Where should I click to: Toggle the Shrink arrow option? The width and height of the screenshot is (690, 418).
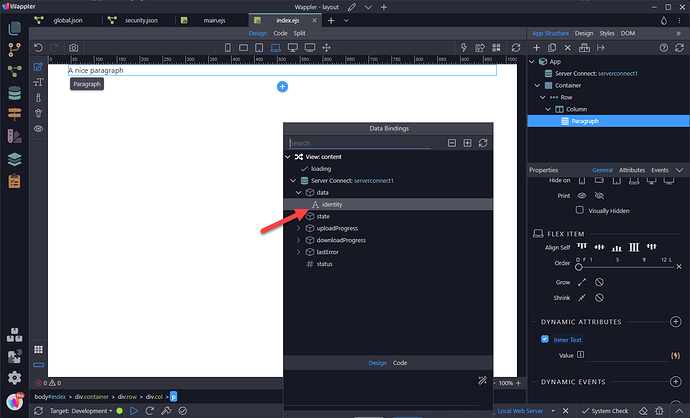(x=582, y=298)
